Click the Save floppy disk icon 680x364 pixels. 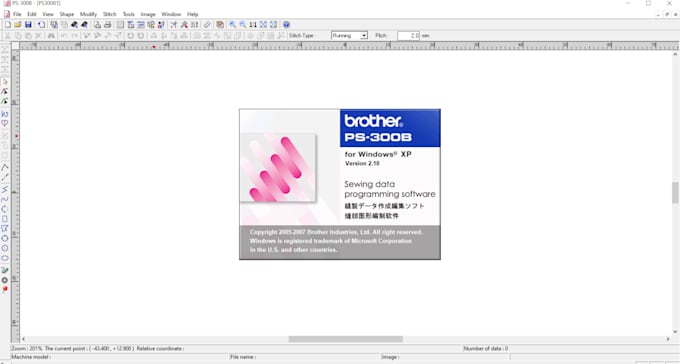coord(28,25)
